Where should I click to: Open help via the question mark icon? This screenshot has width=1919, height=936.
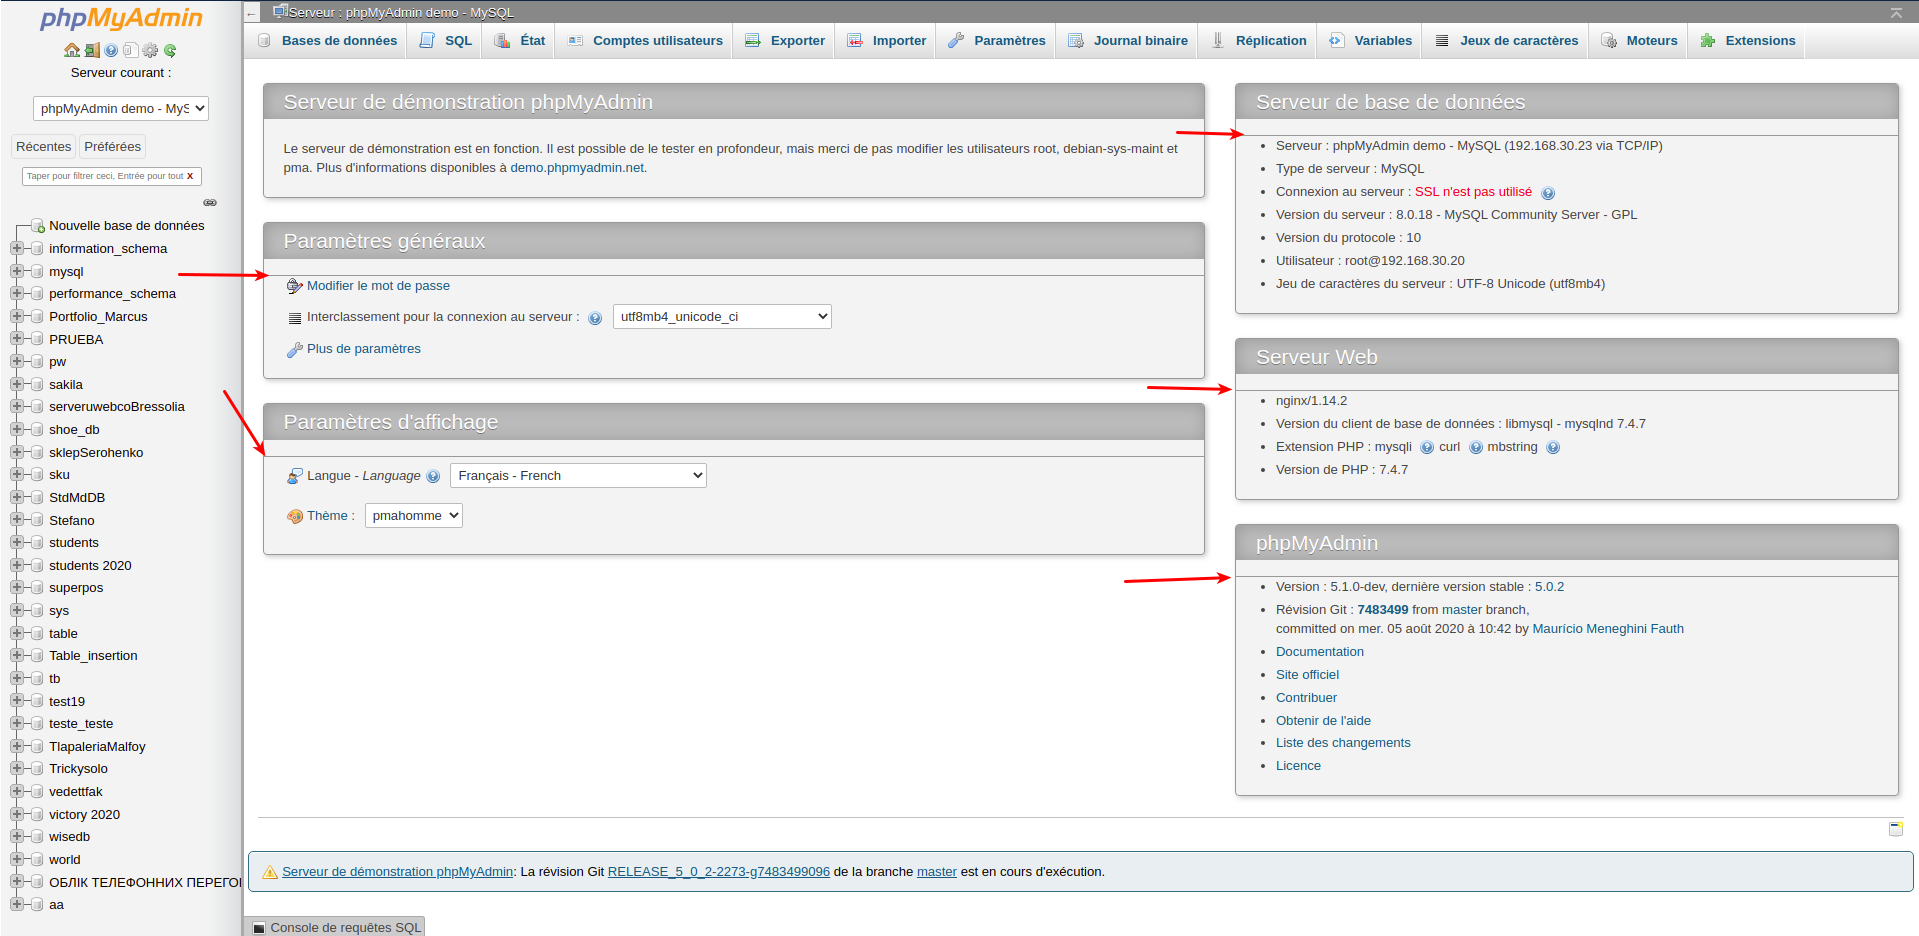[x=111, y=48]
